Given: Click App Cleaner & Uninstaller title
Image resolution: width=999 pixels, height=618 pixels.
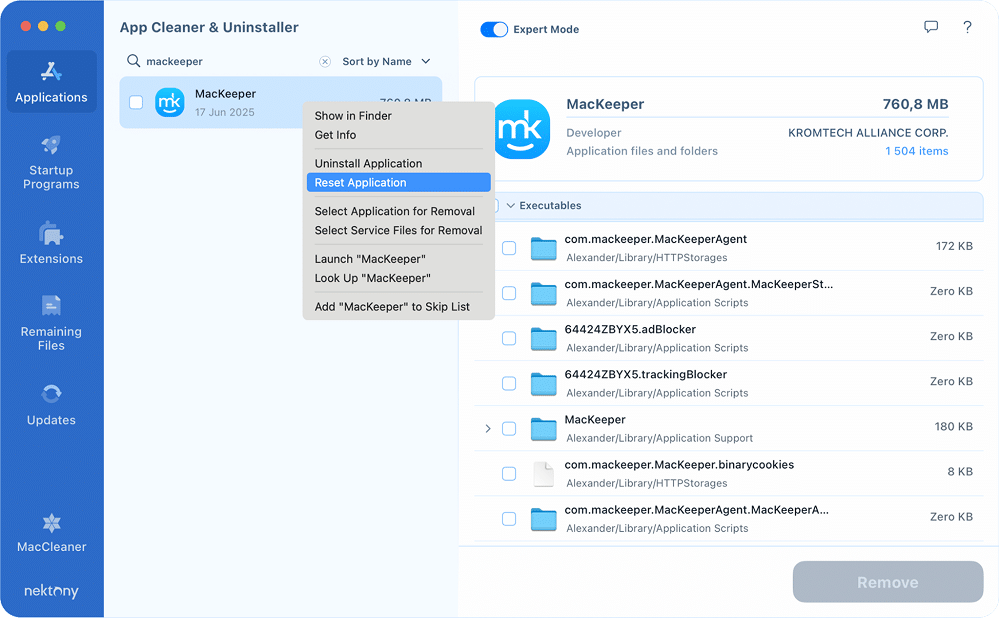Looking at the screenshot, I should (209, 27).
